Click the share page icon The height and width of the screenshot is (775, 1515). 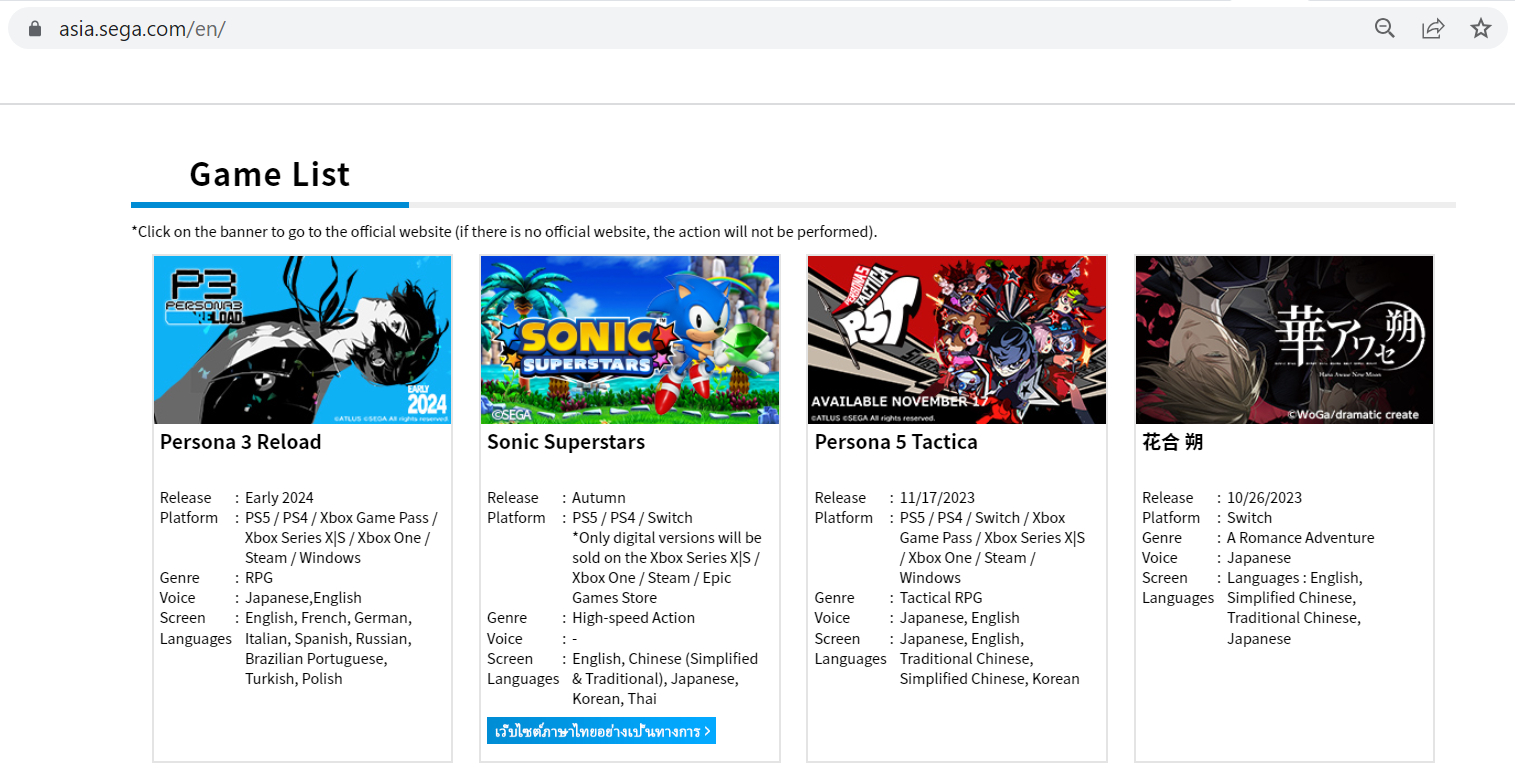click(x=1433, y=28)
